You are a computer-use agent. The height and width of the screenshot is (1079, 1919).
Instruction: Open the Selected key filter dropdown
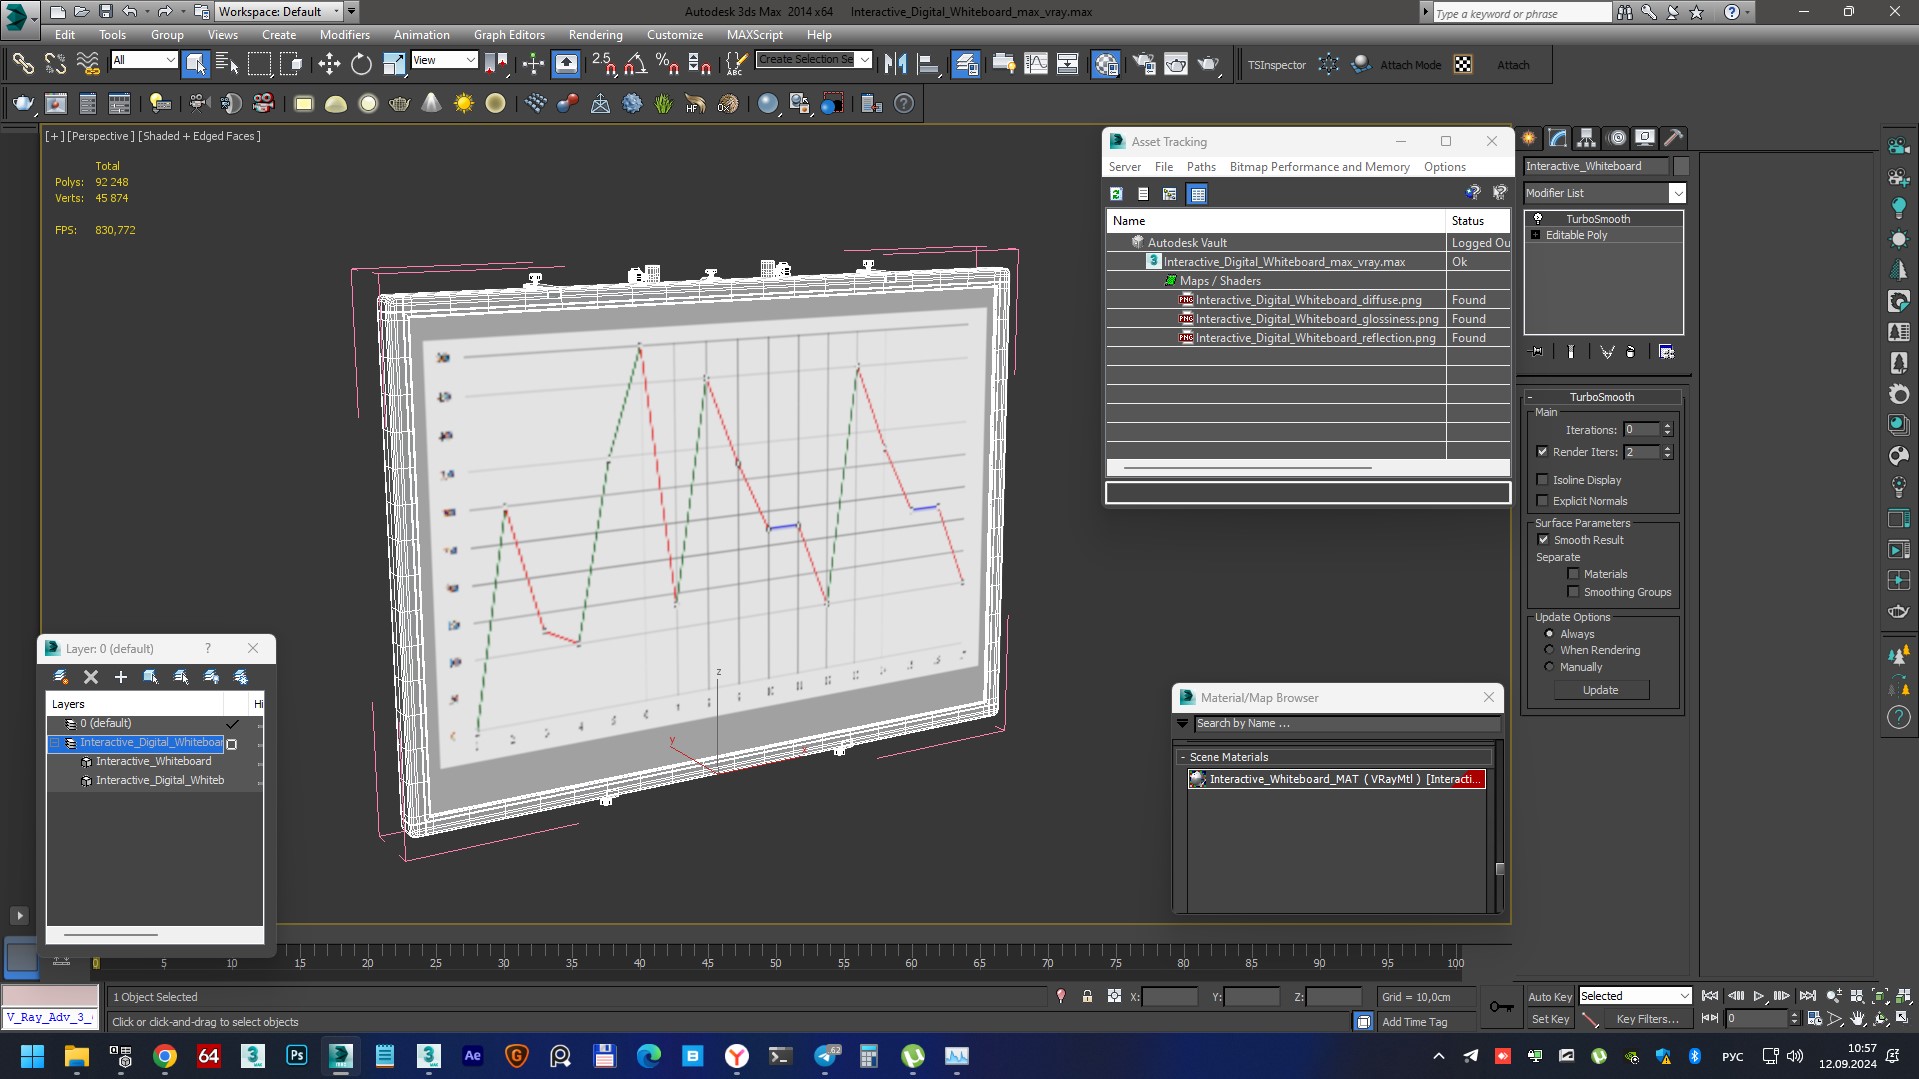(x=1635, y=996)
